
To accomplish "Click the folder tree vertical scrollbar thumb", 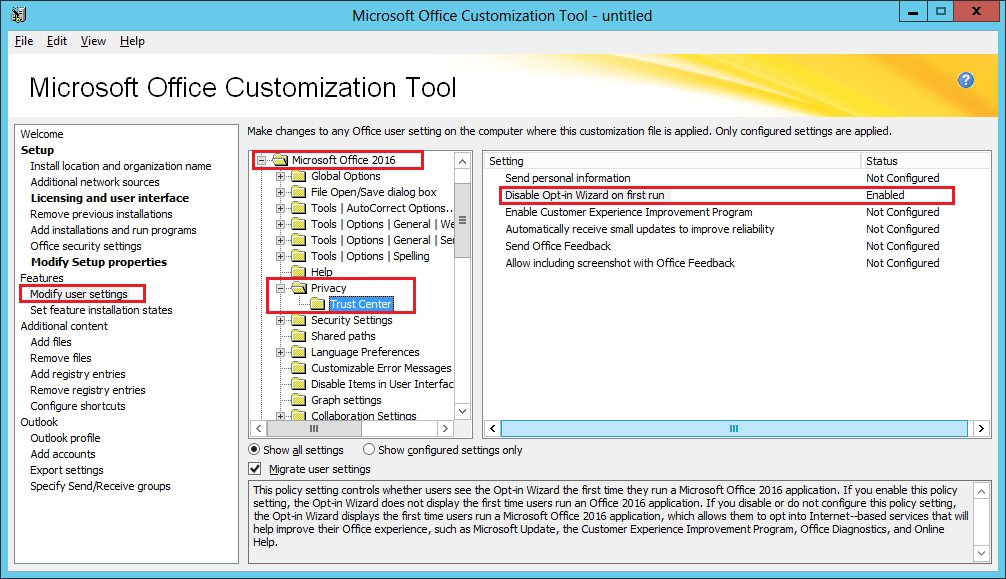I will pos(462,220).
